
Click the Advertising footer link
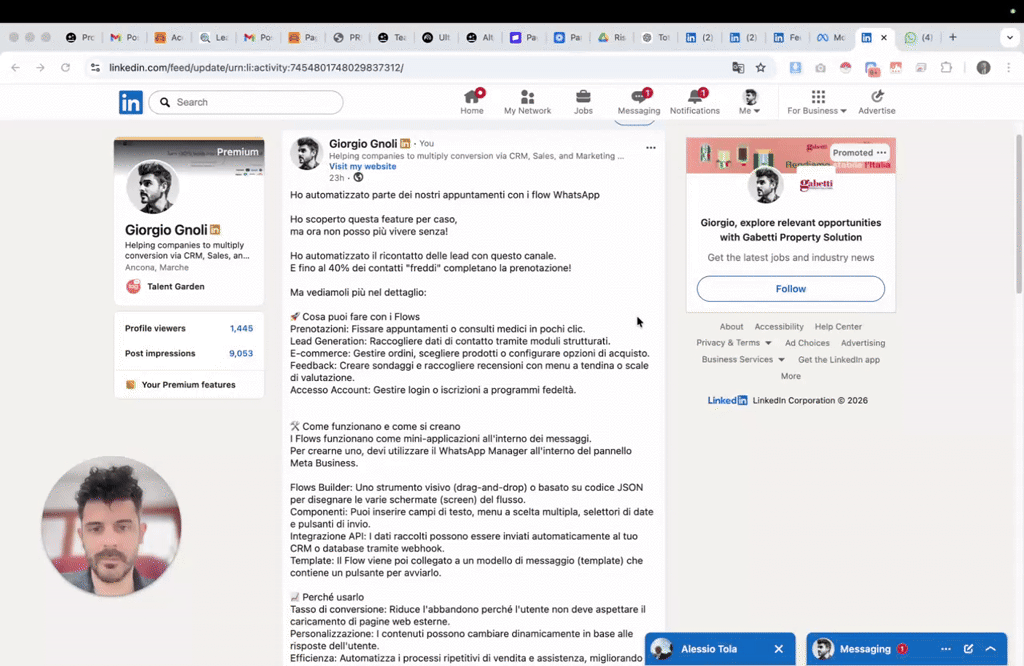(863, 343)
